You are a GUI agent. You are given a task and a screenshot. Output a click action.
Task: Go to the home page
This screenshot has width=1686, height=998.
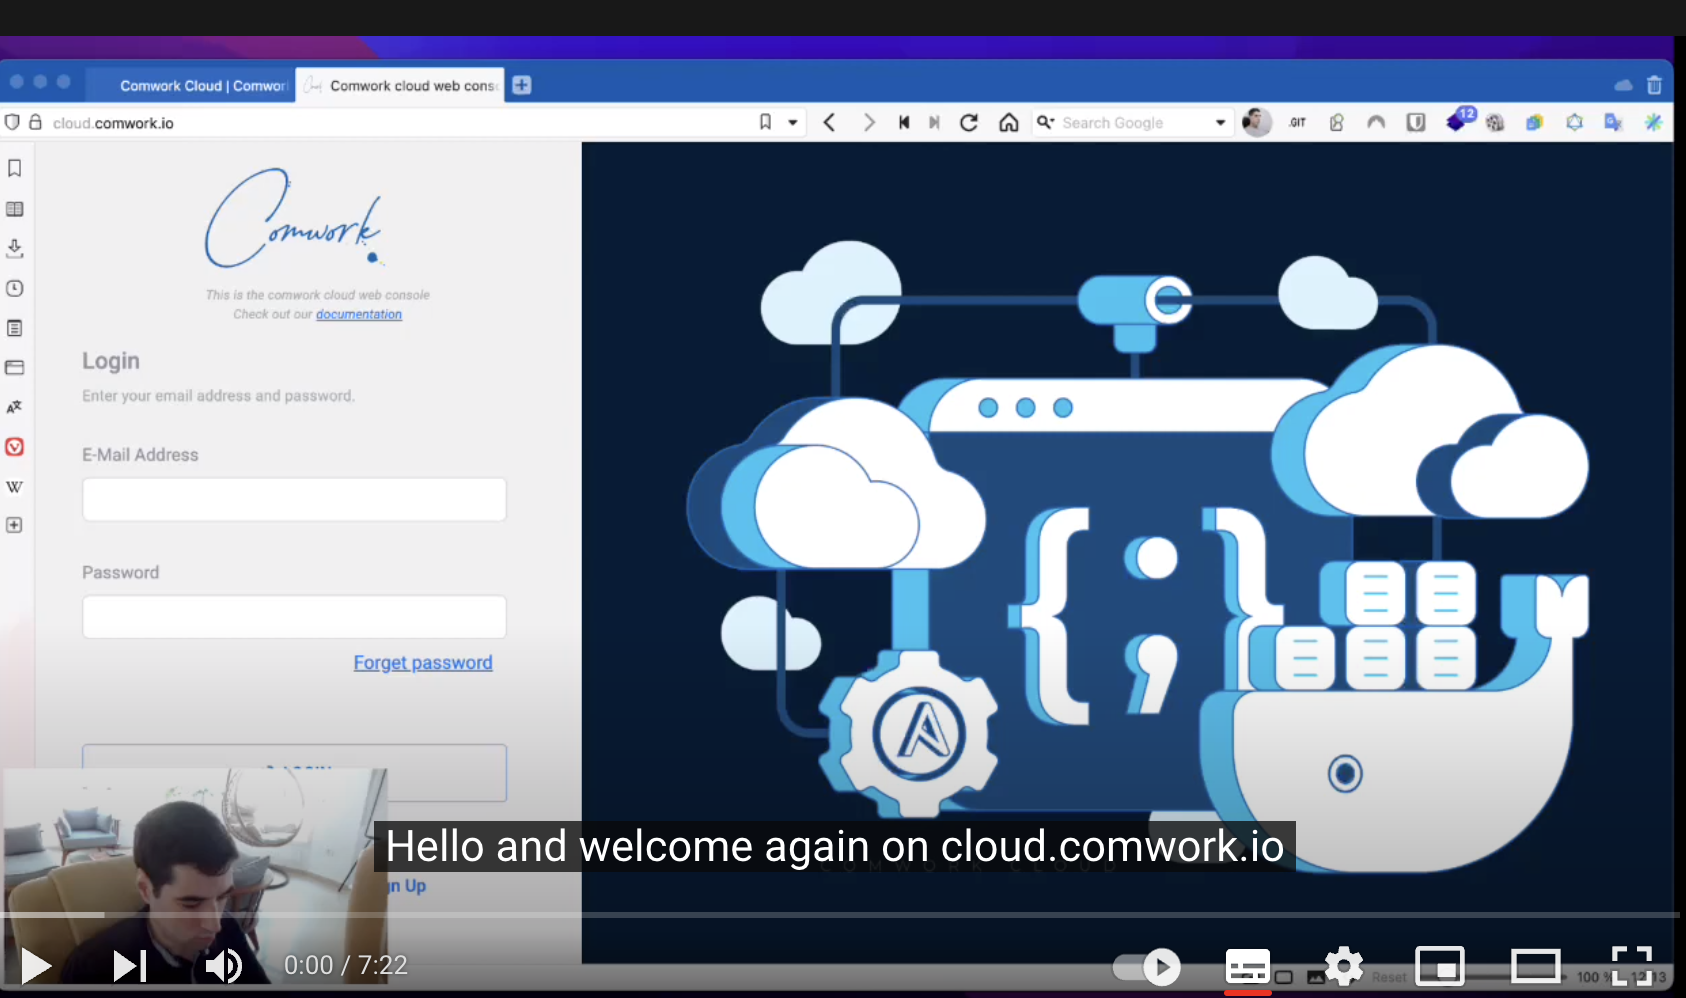(x=1009, y=122)
